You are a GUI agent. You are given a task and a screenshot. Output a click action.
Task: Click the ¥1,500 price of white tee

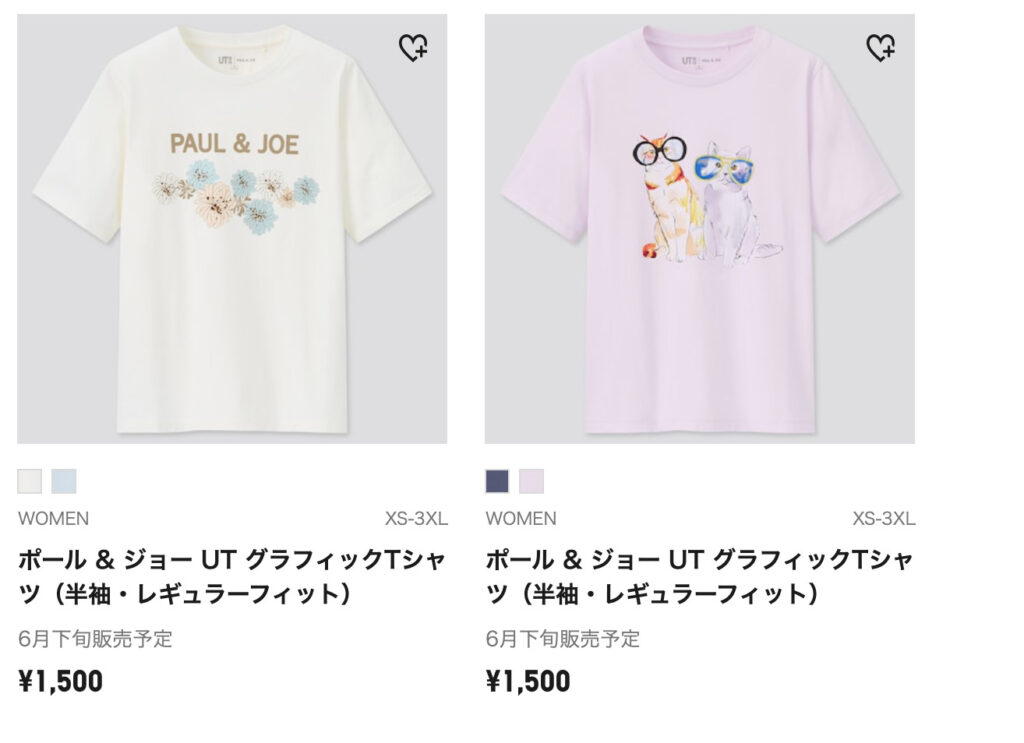click(x=61, y=682)
